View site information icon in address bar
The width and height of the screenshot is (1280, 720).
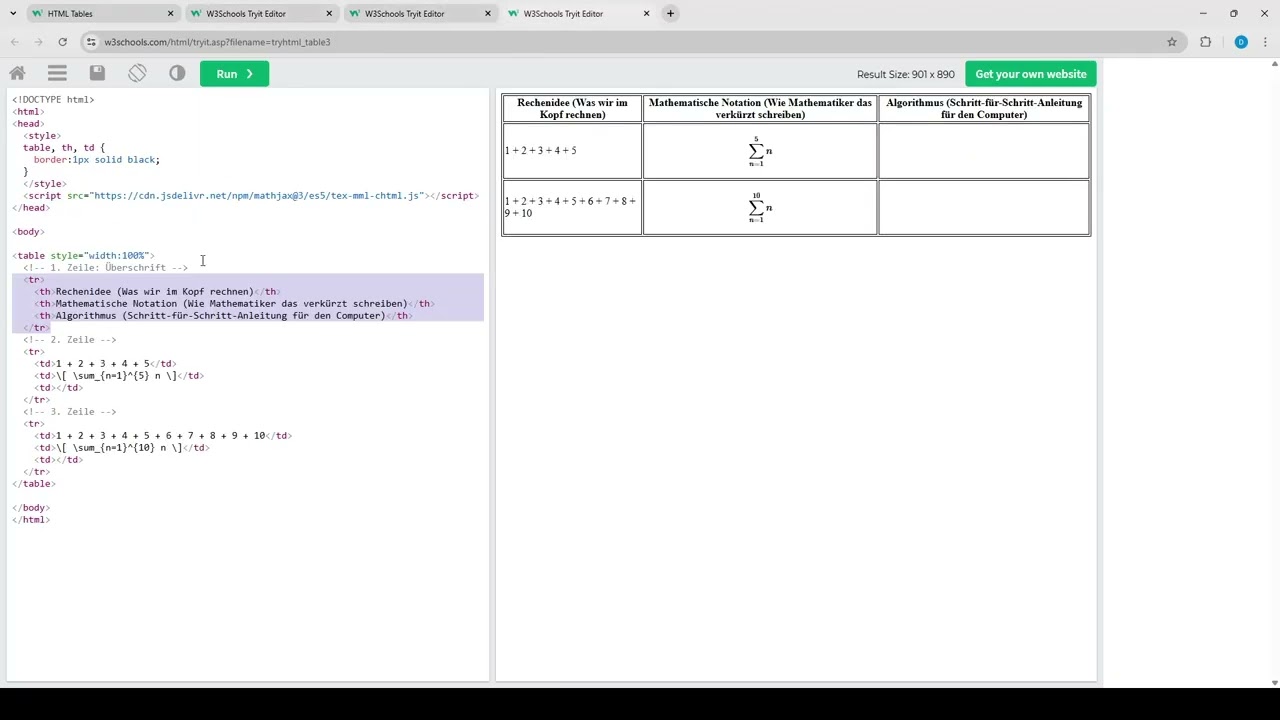click(x=91, y=42)
